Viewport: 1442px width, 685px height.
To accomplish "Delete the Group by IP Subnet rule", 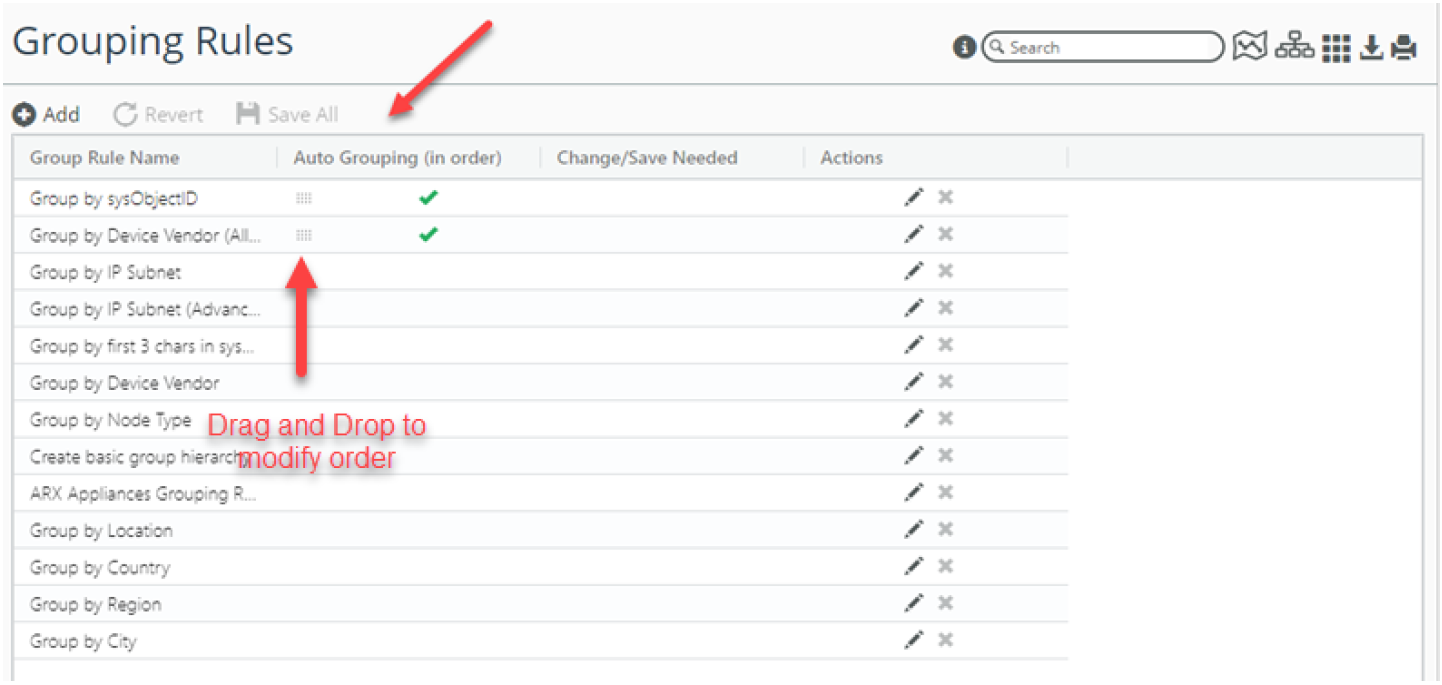I will point(945,272).
